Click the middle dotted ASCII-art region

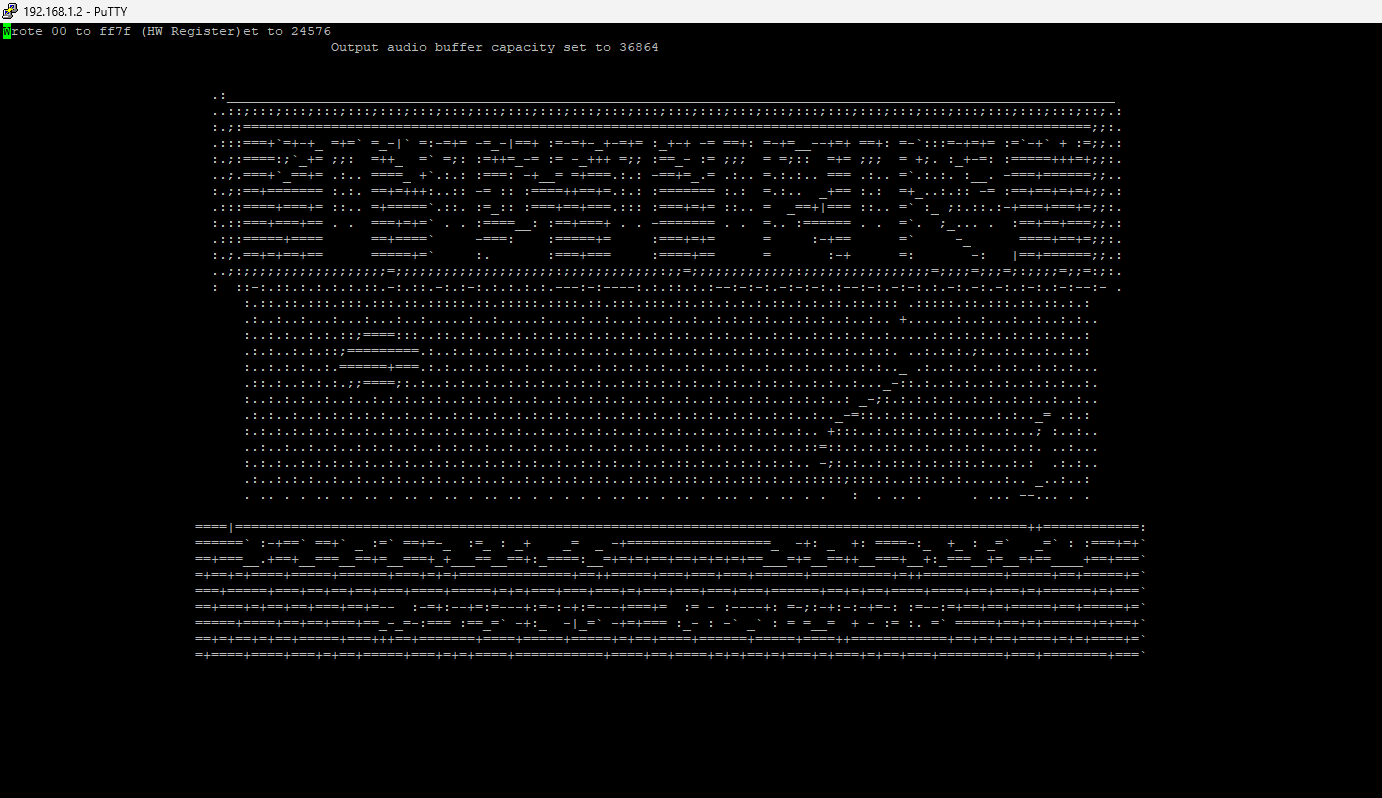(666, 400)
